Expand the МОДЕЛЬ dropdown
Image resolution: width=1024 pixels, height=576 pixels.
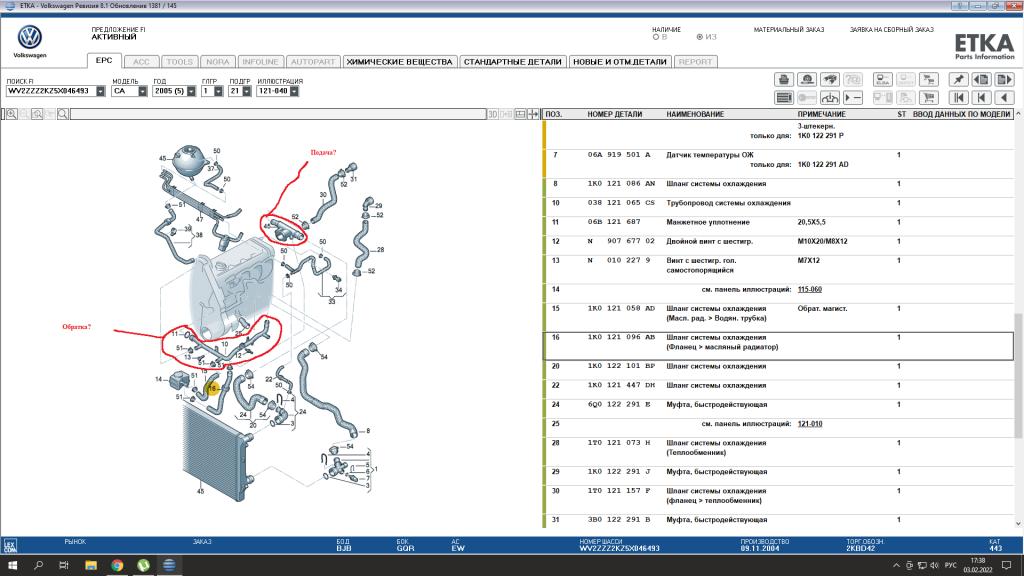pyautogui.click(x=142, y=91)
